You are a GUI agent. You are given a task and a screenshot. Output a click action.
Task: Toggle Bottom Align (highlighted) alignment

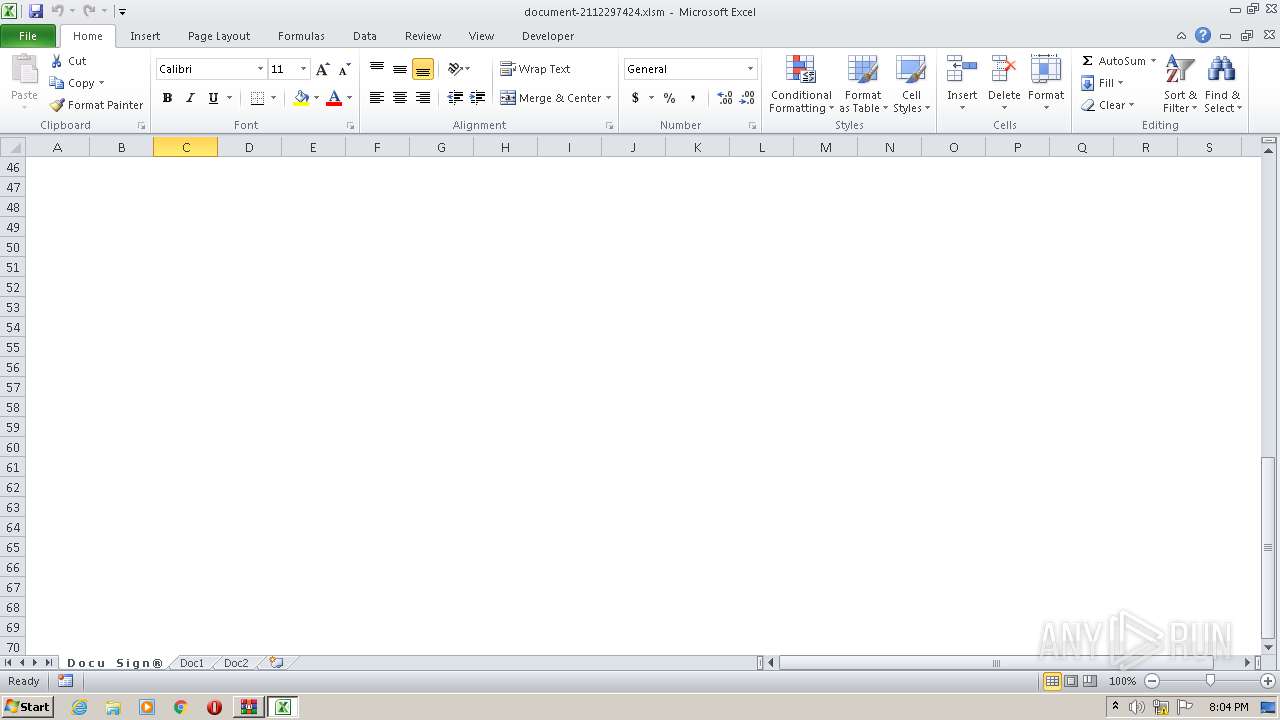[423, 69]
